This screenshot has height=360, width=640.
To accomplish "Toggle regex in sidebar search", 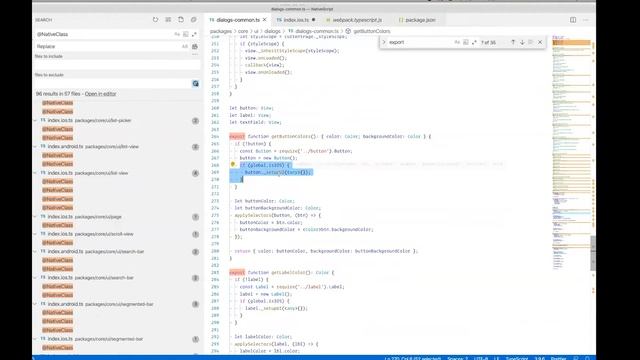I will coord(194,34).
